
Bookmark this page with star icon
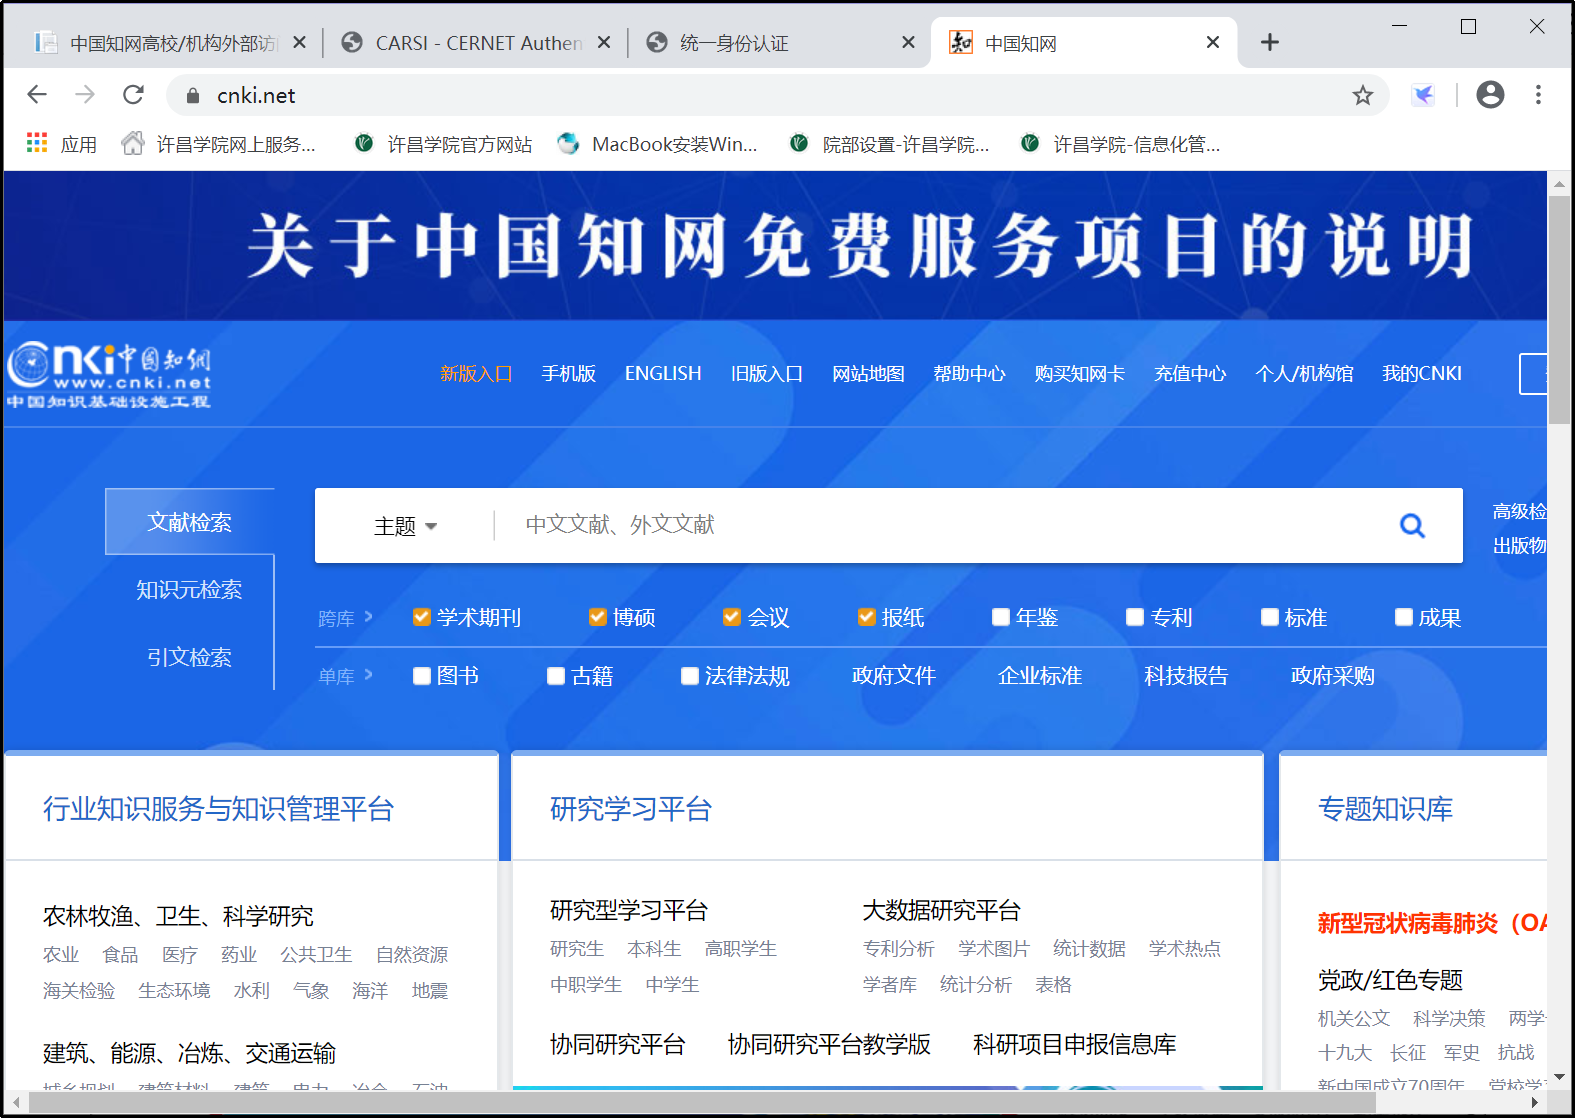1362,96
